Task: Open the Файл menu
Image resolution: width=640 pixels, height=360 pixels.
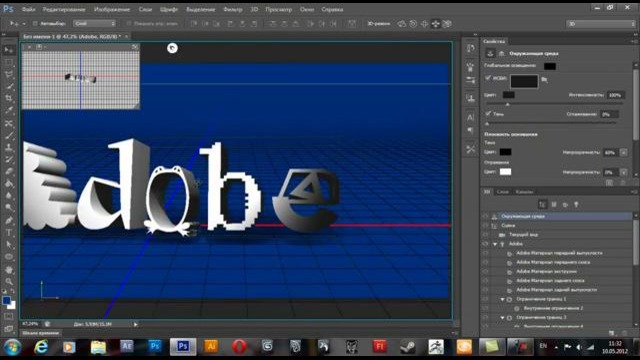Action: tap(28, 9)
